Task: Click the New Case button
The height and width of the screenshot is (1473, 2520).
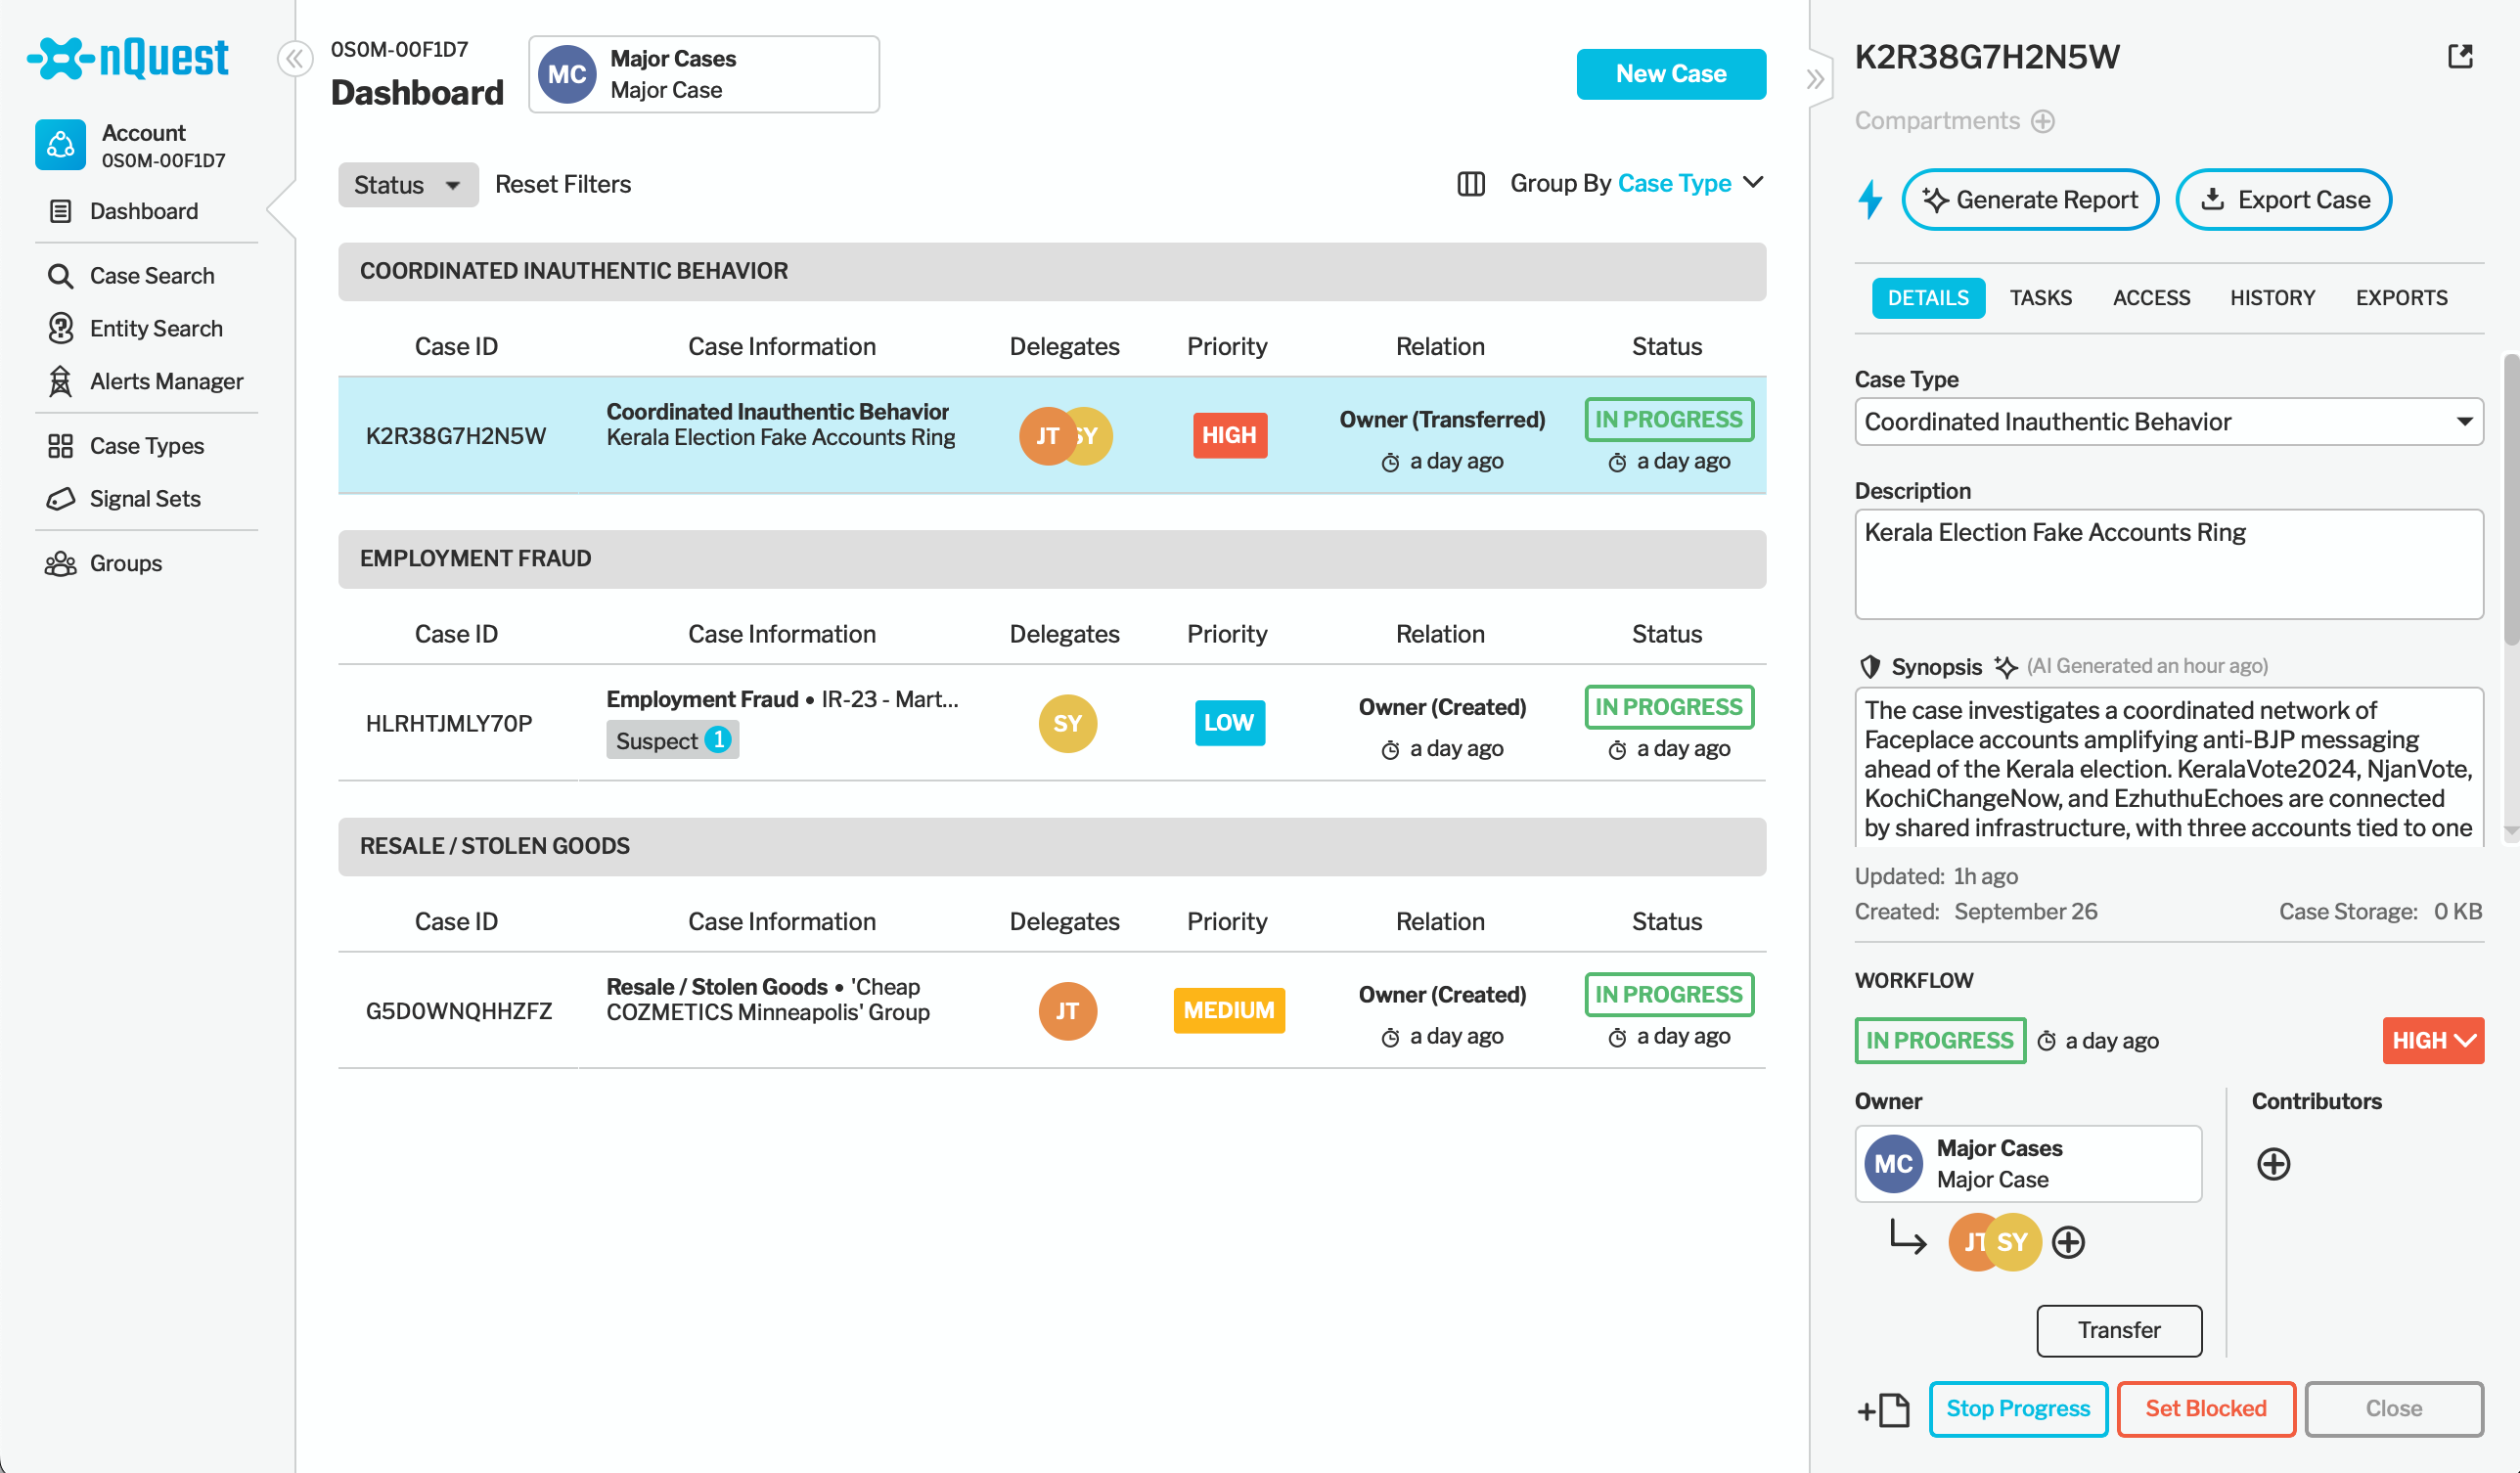Action: (x=1670, y=74)
